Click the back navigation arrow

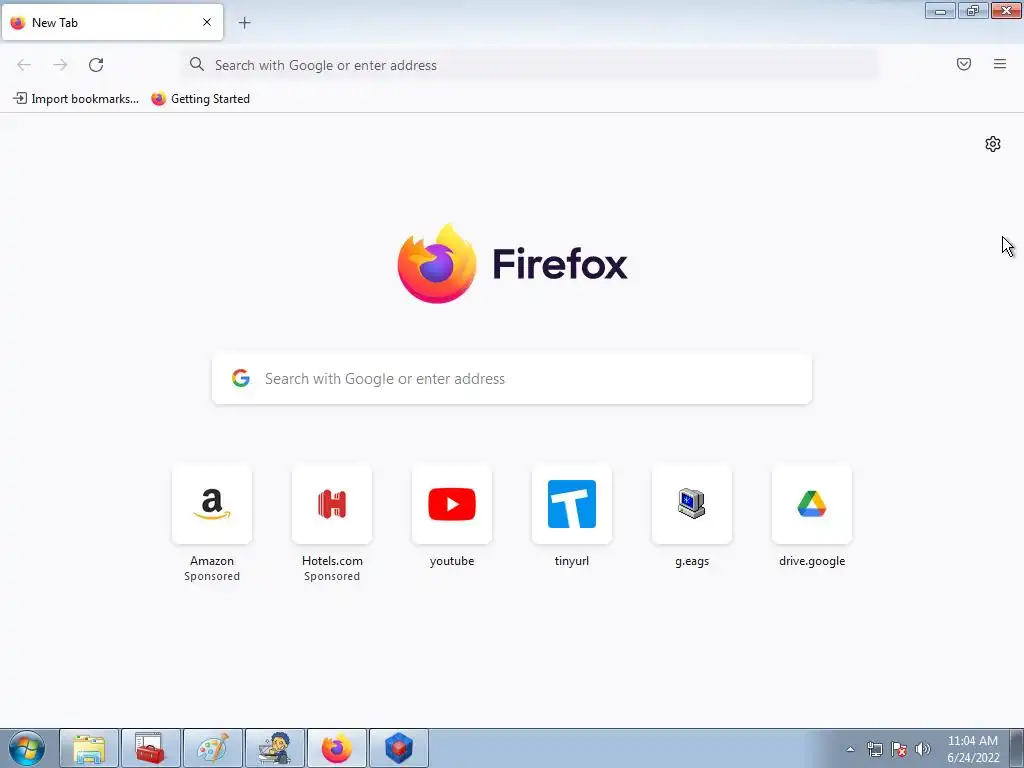tap(24, 65)
